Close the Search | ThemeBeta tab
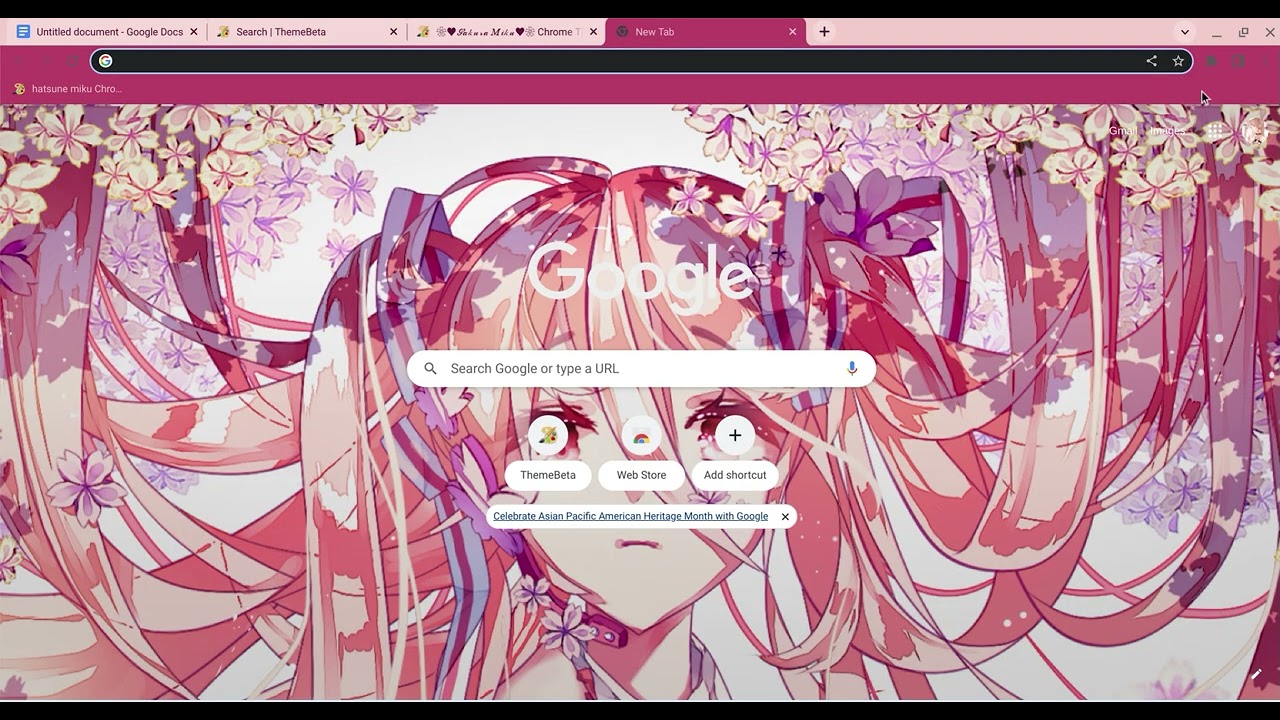The width and height of the screenshot is (1280, 720). [x=394, y=32]
